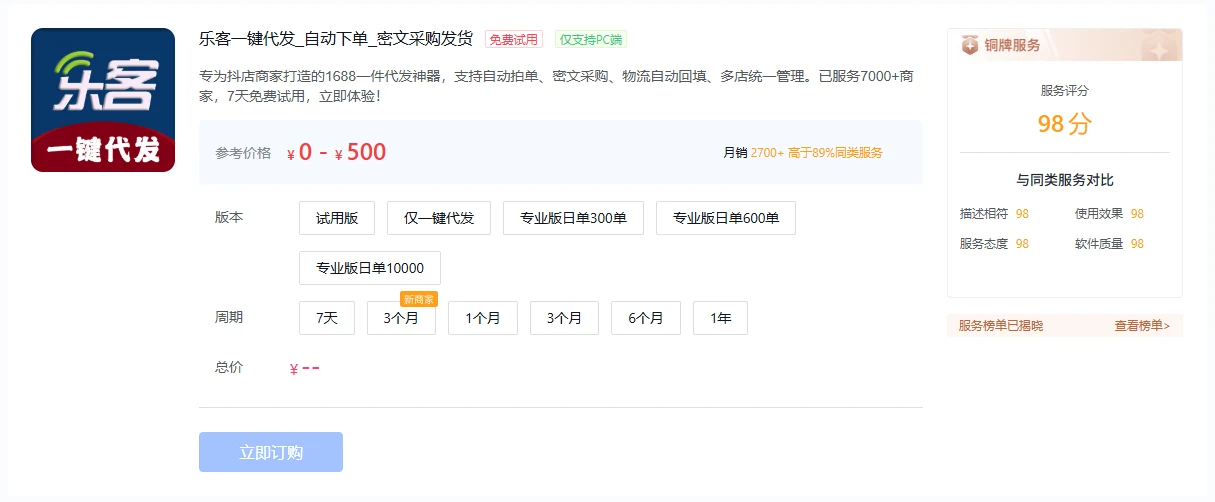Click the 98分 service score
This screenshot has width=1215, height=502.
coord(1065,124)
